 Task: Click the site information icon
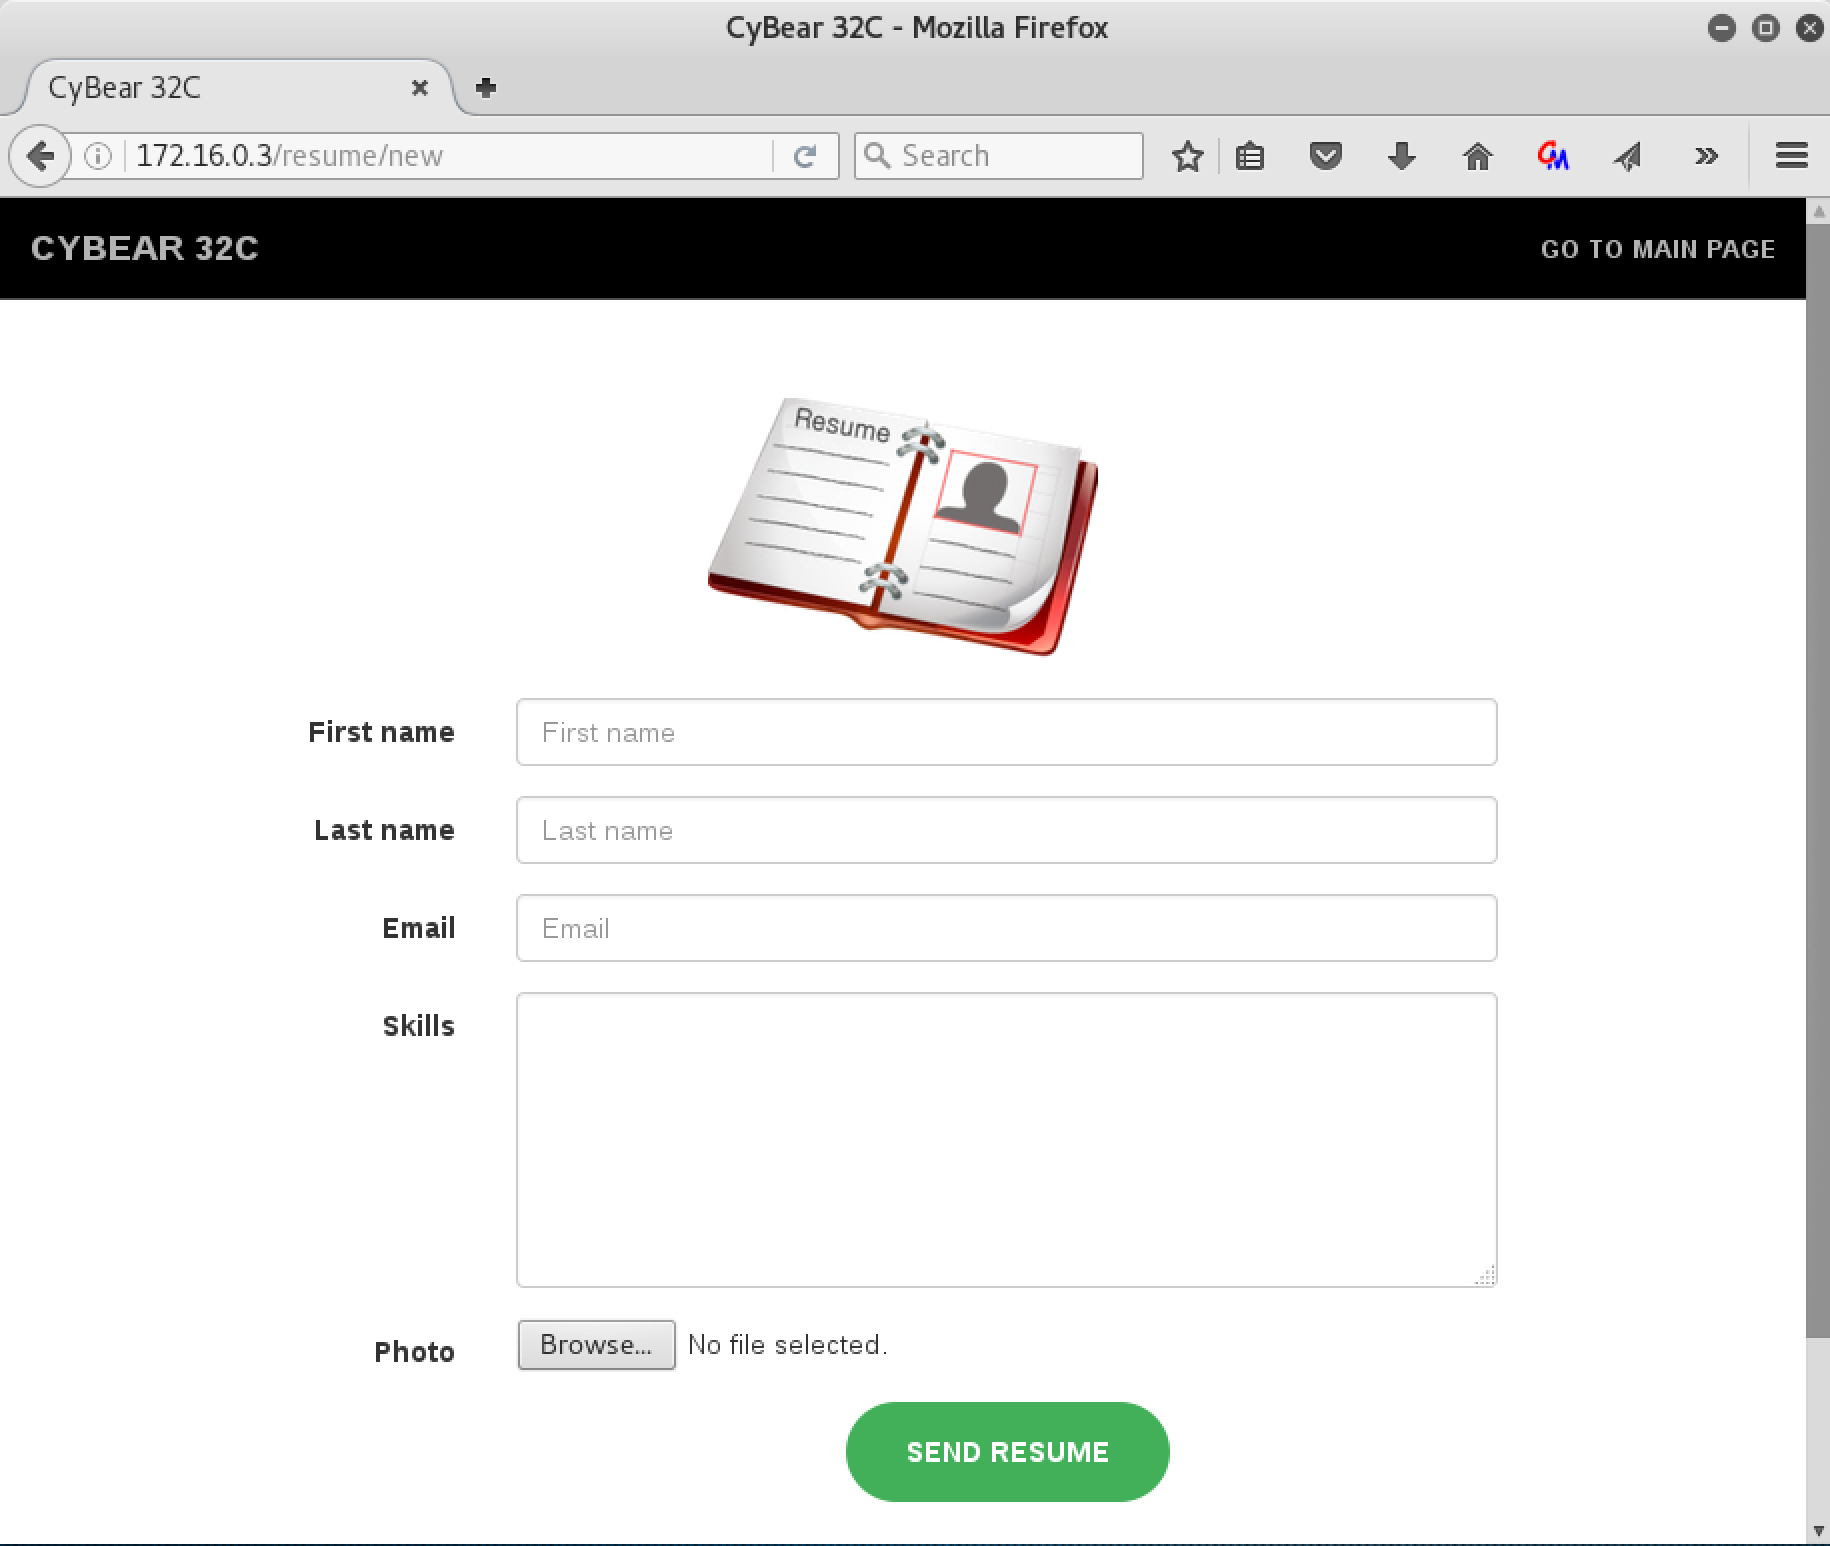pyautogui.click(x=97, y=156)
